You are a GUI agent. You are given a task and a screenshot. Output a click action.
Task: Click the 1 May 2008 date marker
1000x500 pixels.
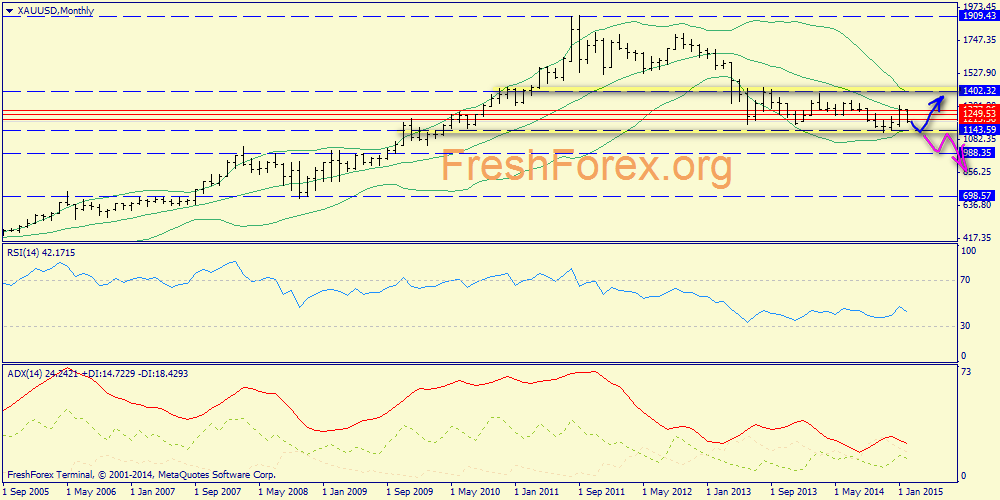[x=283, y=491]
